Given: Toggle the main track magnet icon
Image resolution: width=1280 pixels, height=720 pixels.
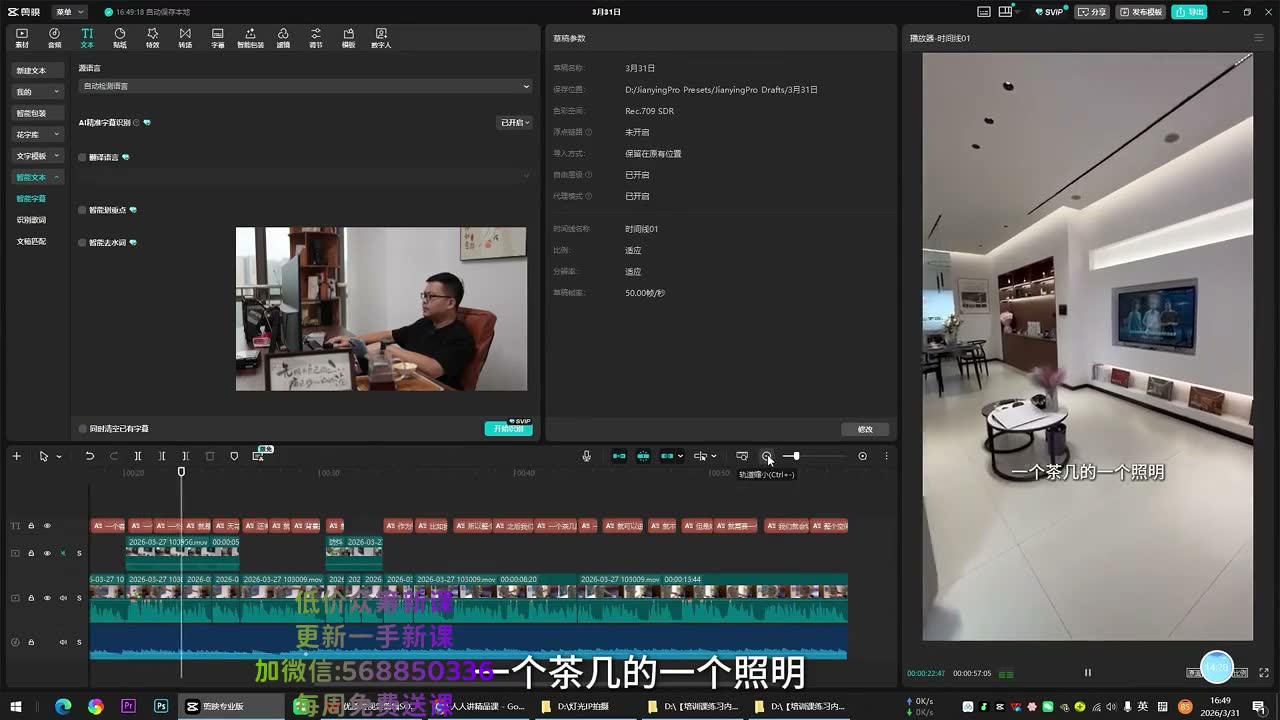Looking at the screenshot, I should tap(619, 456).
